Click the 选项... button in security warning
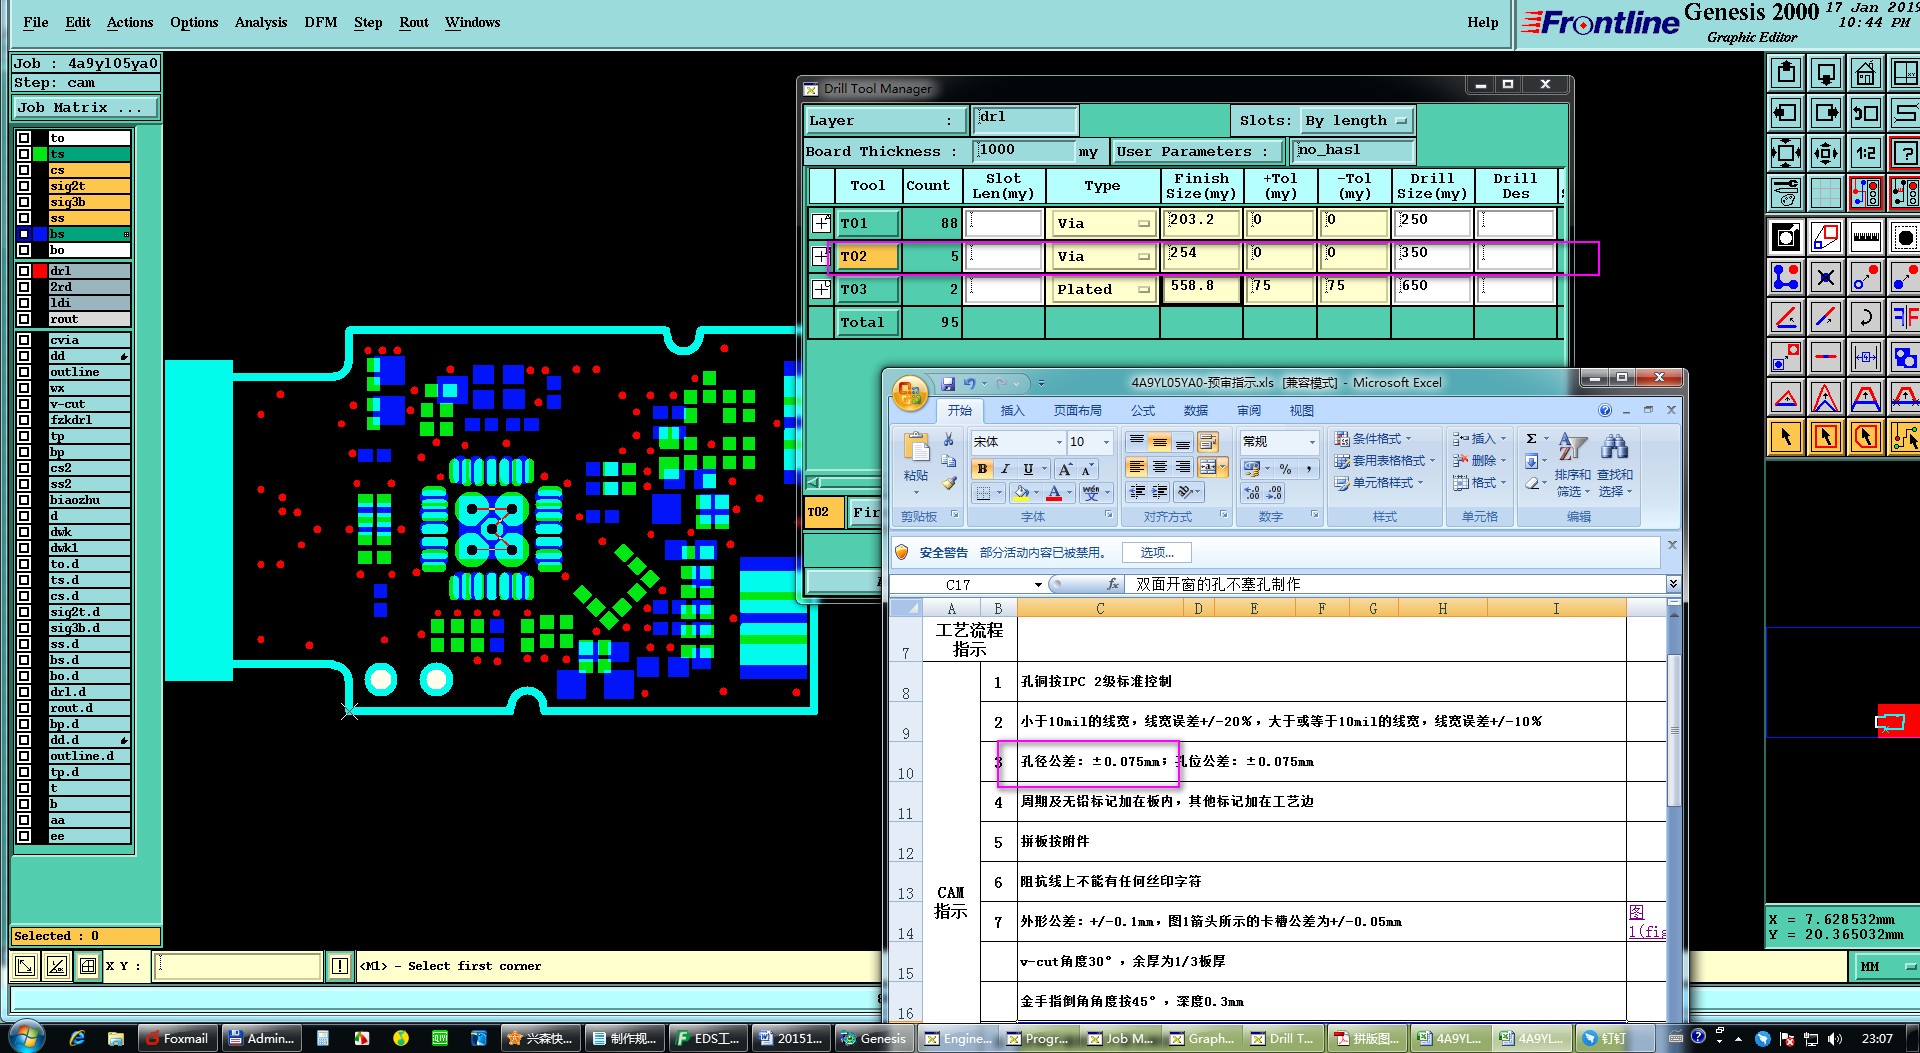Screen dimensions: 1920x1053 1157,552
